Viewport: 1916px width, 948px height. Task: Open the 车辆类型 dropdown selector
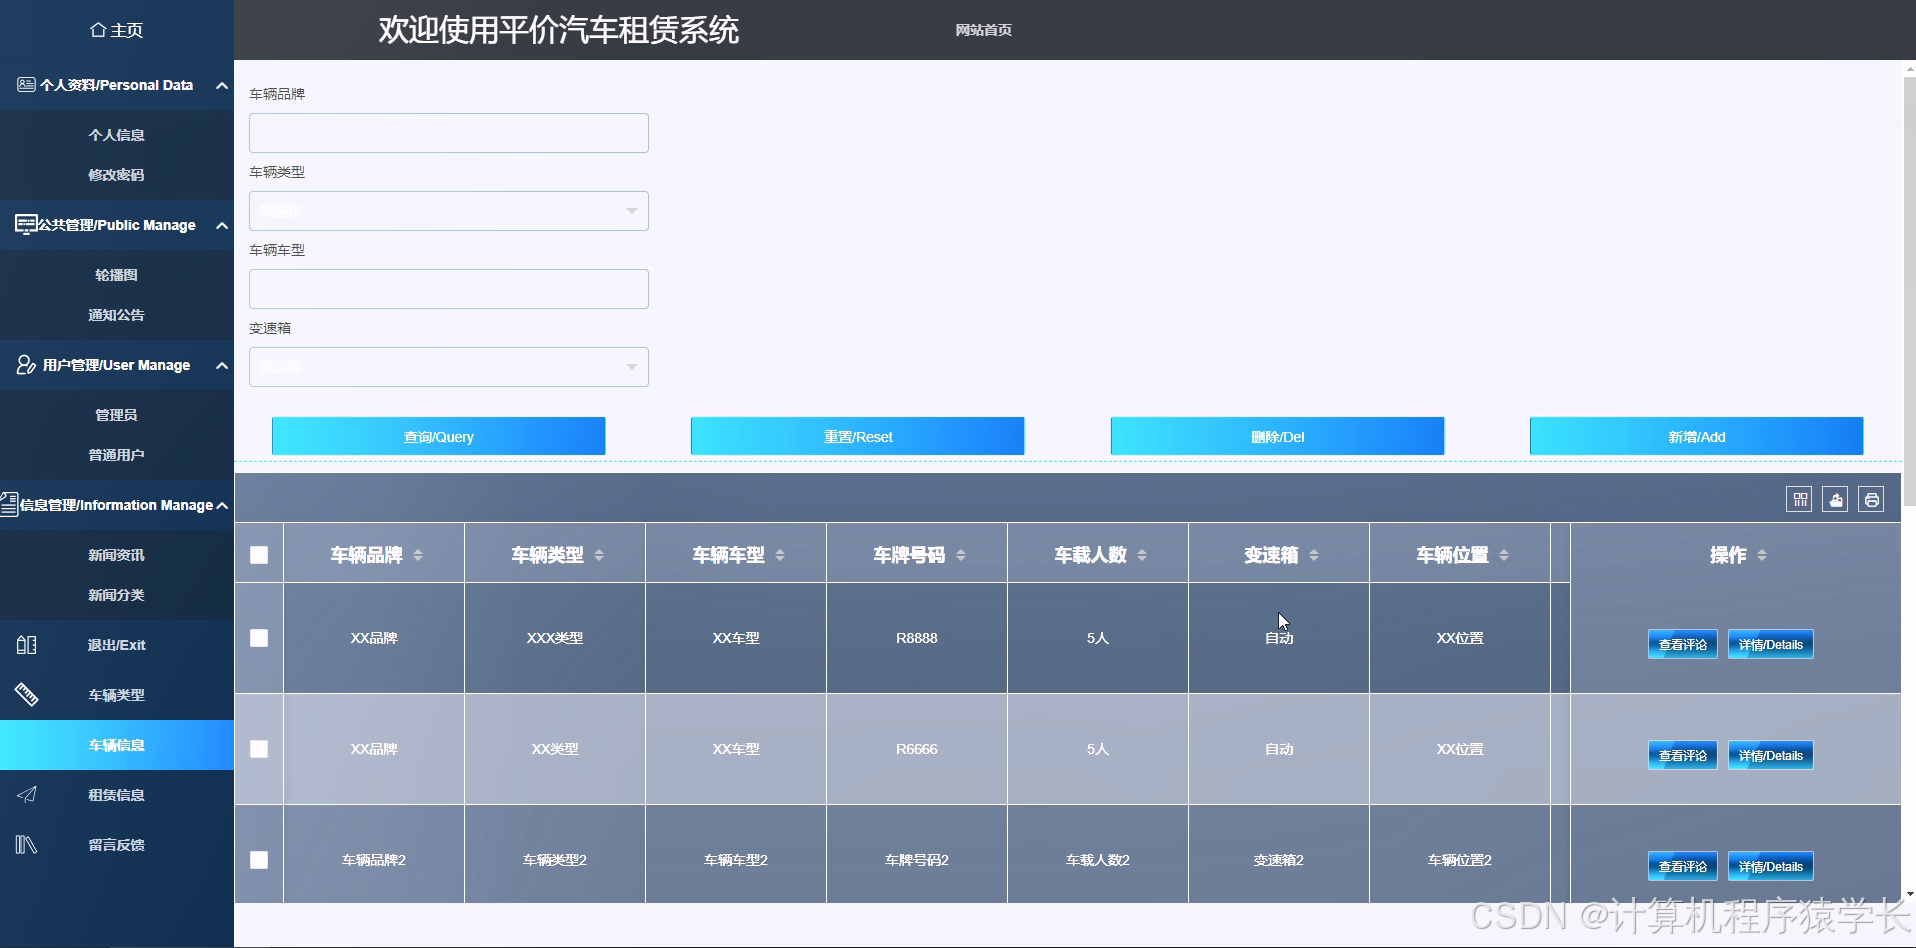point(448,210)
